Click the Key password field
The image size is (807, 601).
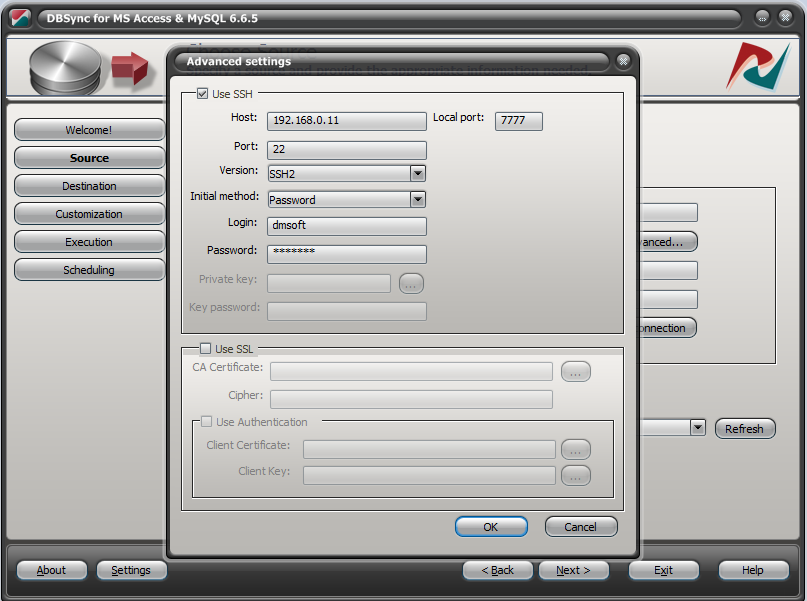(347, 311)
